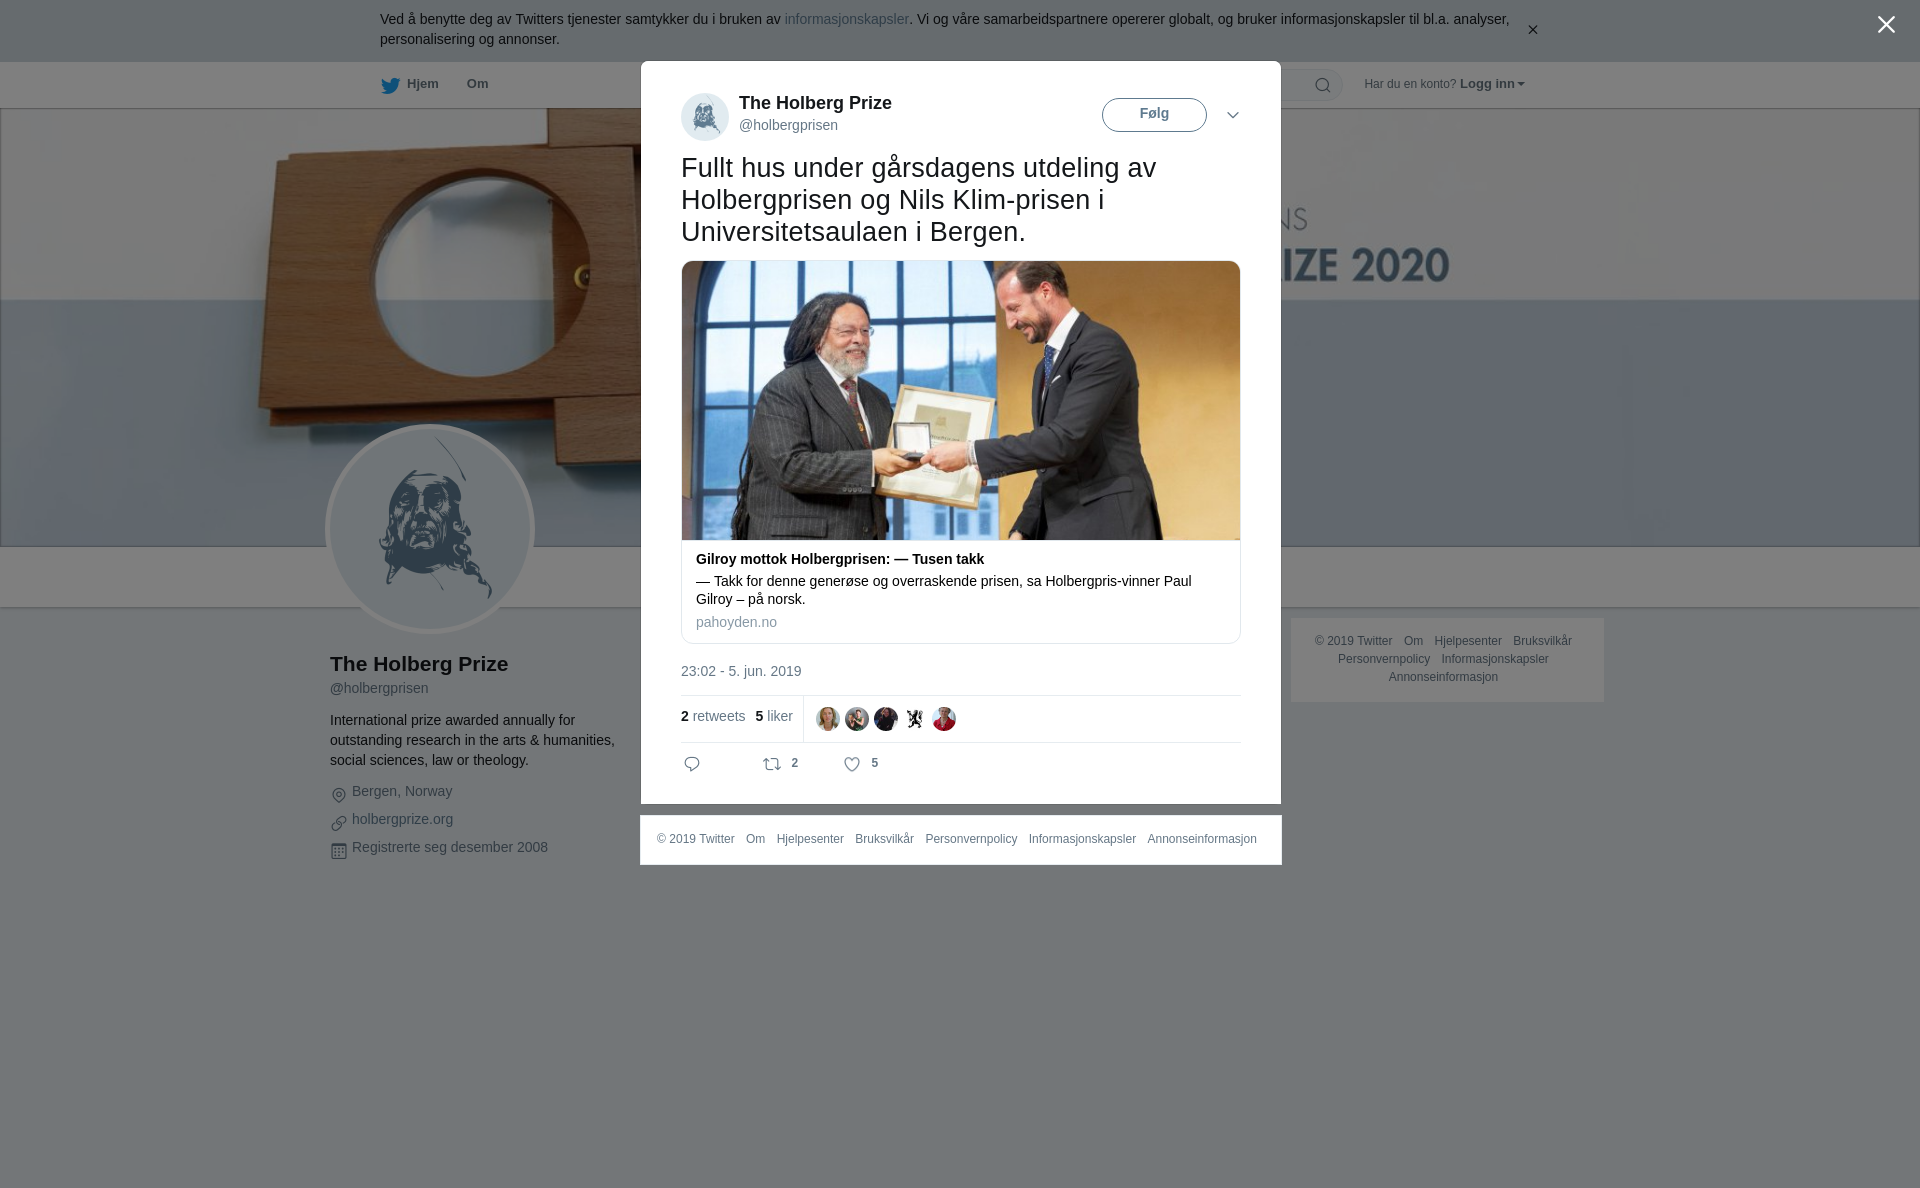Click the retweet icon under the tweet
The image size is (1920, 1188).
point(772,764)
